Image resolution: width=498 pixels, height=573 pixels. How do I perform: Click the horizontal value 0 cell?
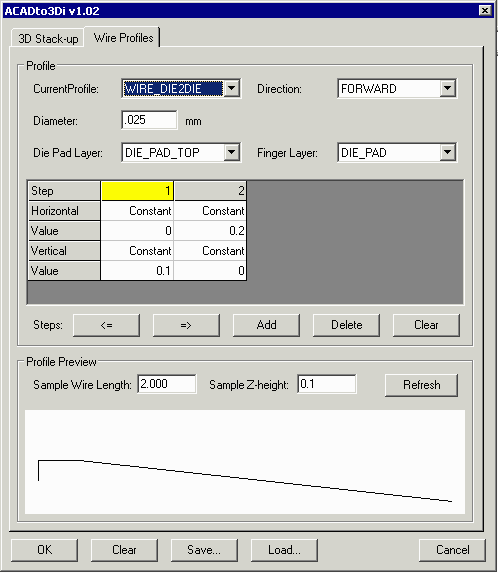click(x=137, y=231)
